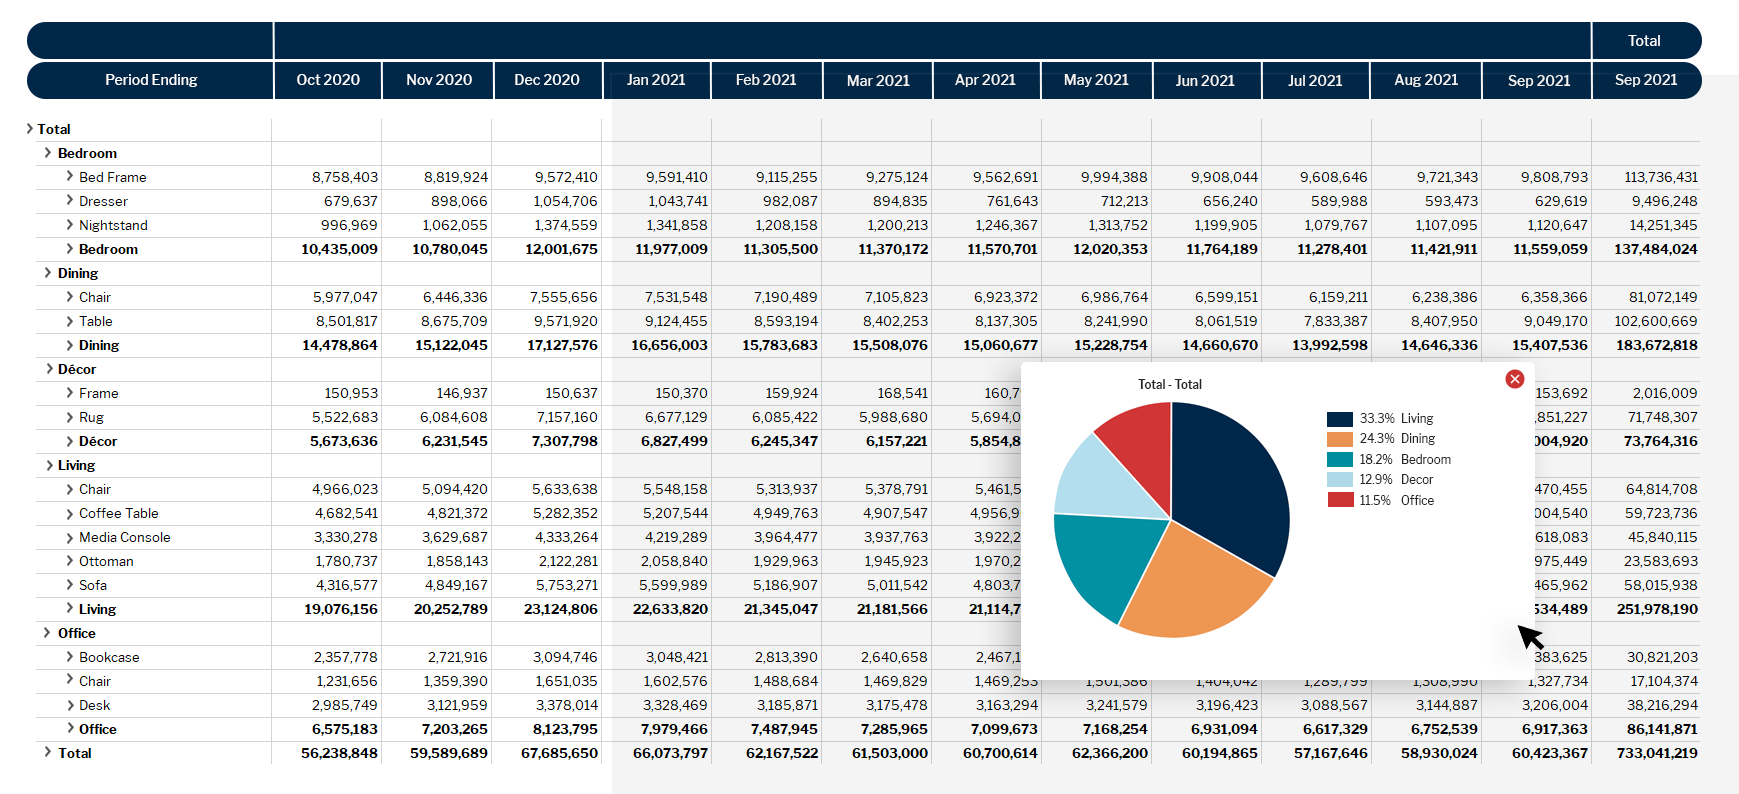Click the arrow icon beside Ottoman
Screen dimensions: 1739x794
[x=69, y=560]
